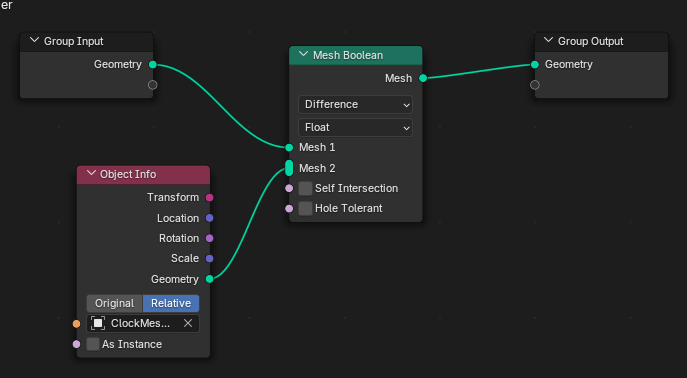Click Group Output Geometry input socket
The height and width of the screenshot is (378, 687).
[535, 65]
